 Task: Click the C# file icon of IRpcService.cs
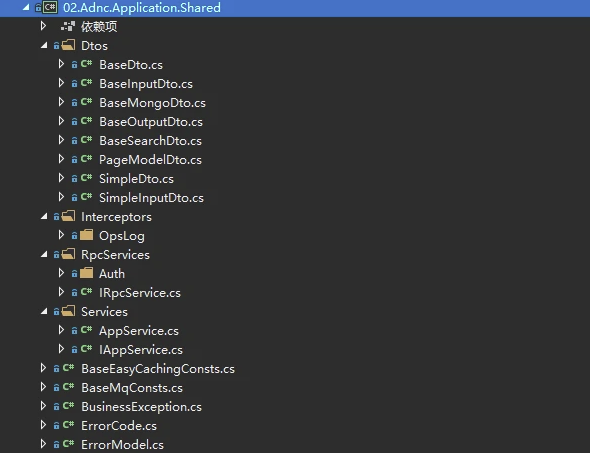click(87, 292)
